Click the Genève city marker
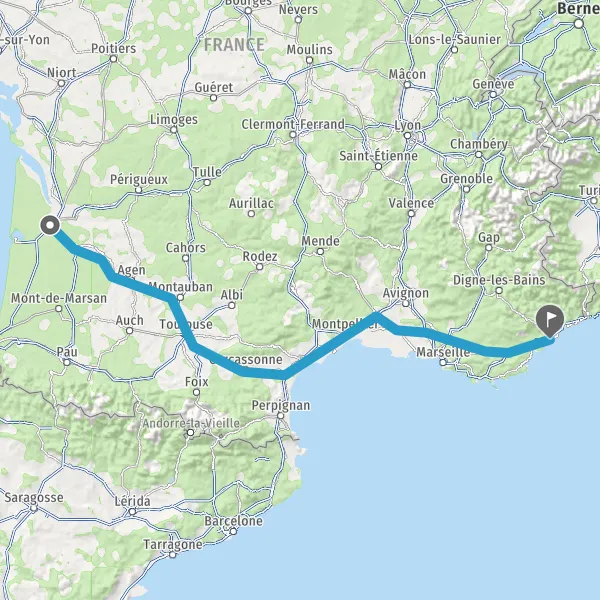This screenshot has width=600, height=600. (x=494, y=94)
